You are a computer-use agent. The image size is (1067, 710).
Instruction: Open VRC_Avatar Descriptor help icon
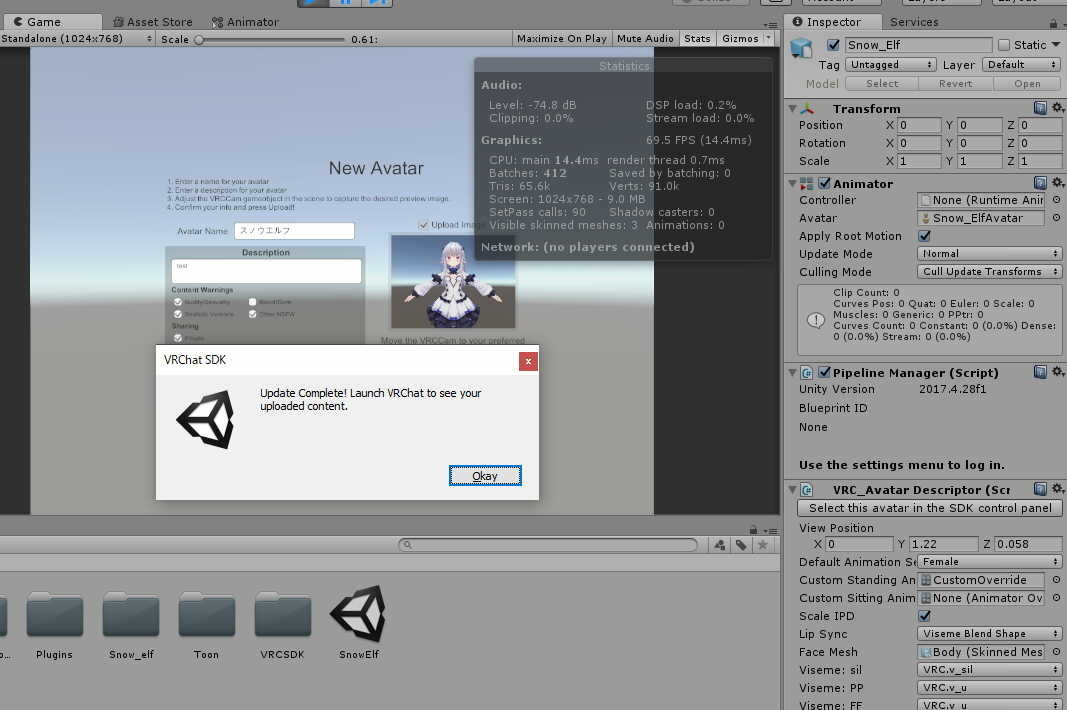tap(1040, 489)
